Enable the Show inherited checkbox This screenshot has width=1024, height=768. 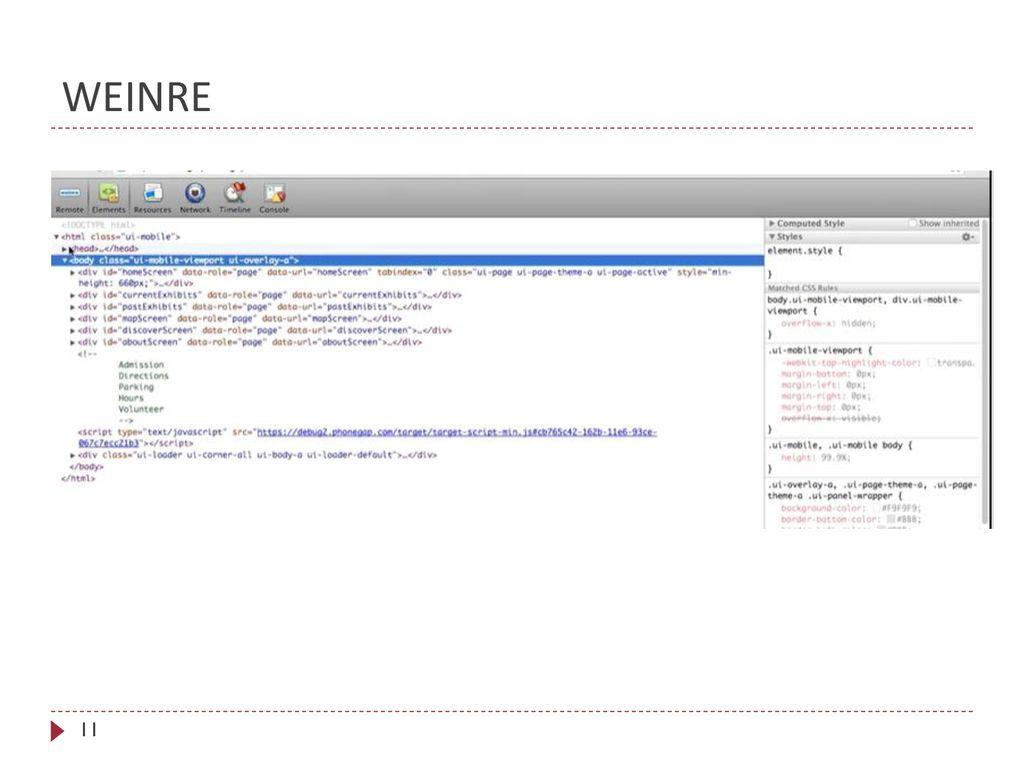pyautogui.click(x=913, y=222)
